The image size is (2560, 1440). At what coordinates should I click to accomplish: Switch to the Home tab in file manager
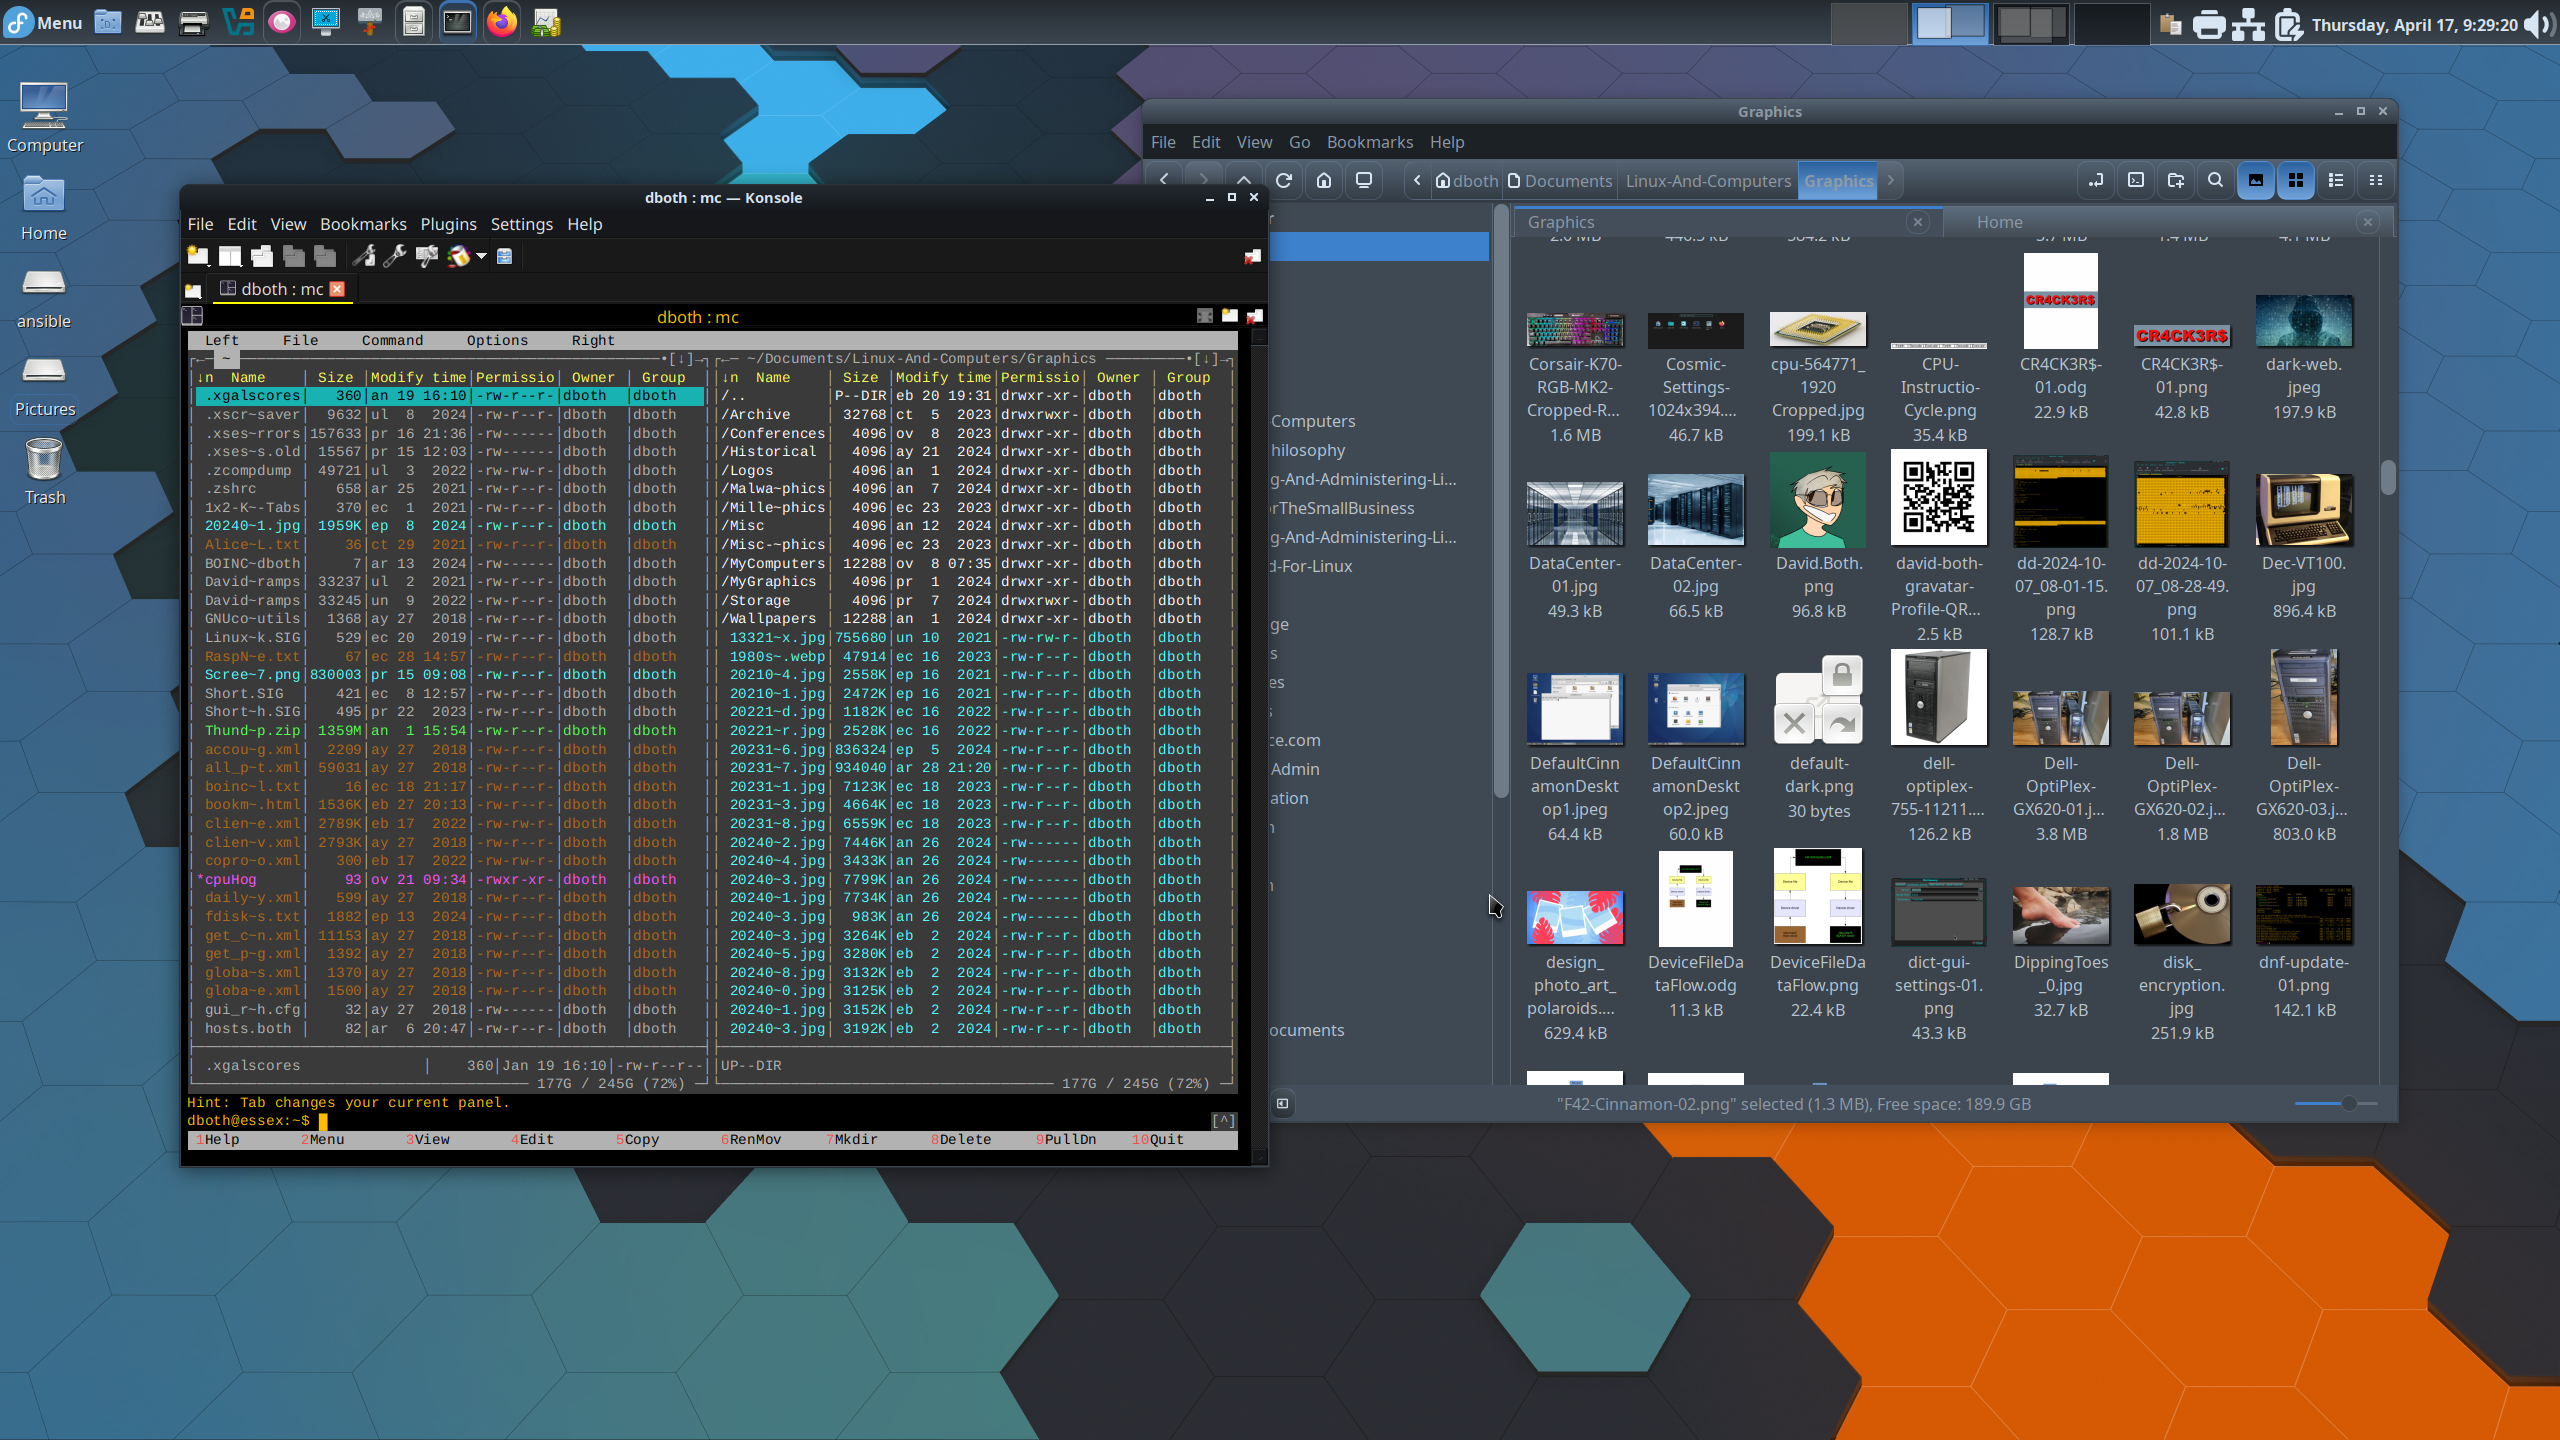coord(1999,222)
